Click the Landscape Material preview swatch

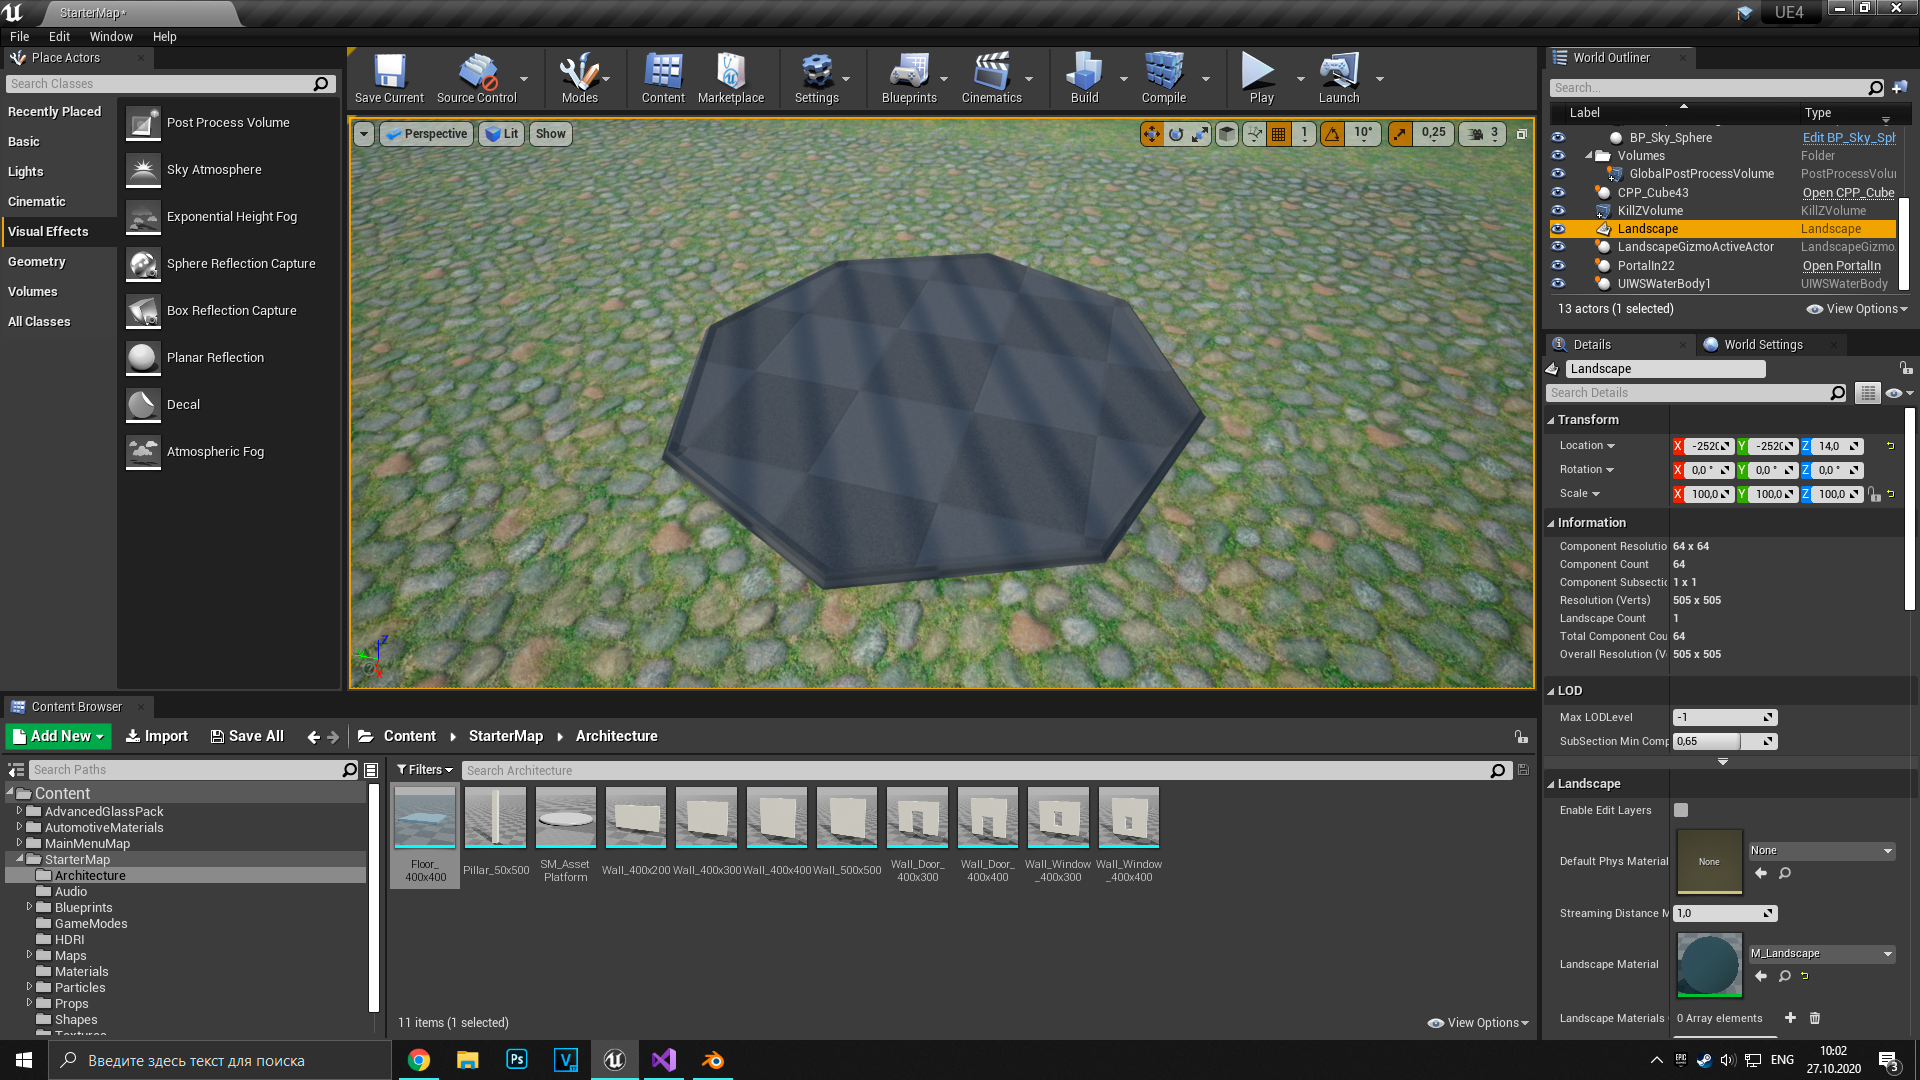pyautogui.click(x=1709, y=965)
